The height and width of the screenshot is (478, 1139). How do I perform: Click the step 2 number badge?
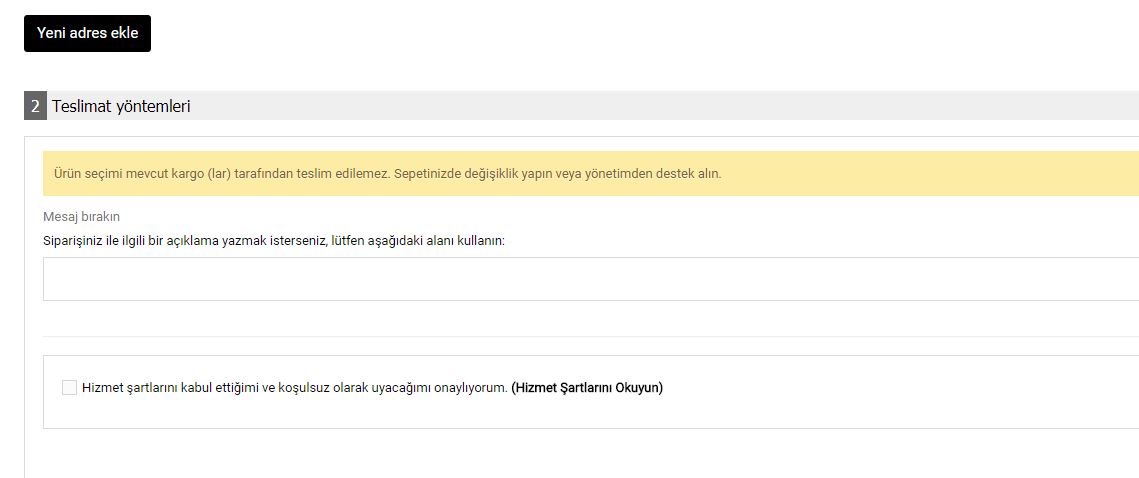pos(35,106)
